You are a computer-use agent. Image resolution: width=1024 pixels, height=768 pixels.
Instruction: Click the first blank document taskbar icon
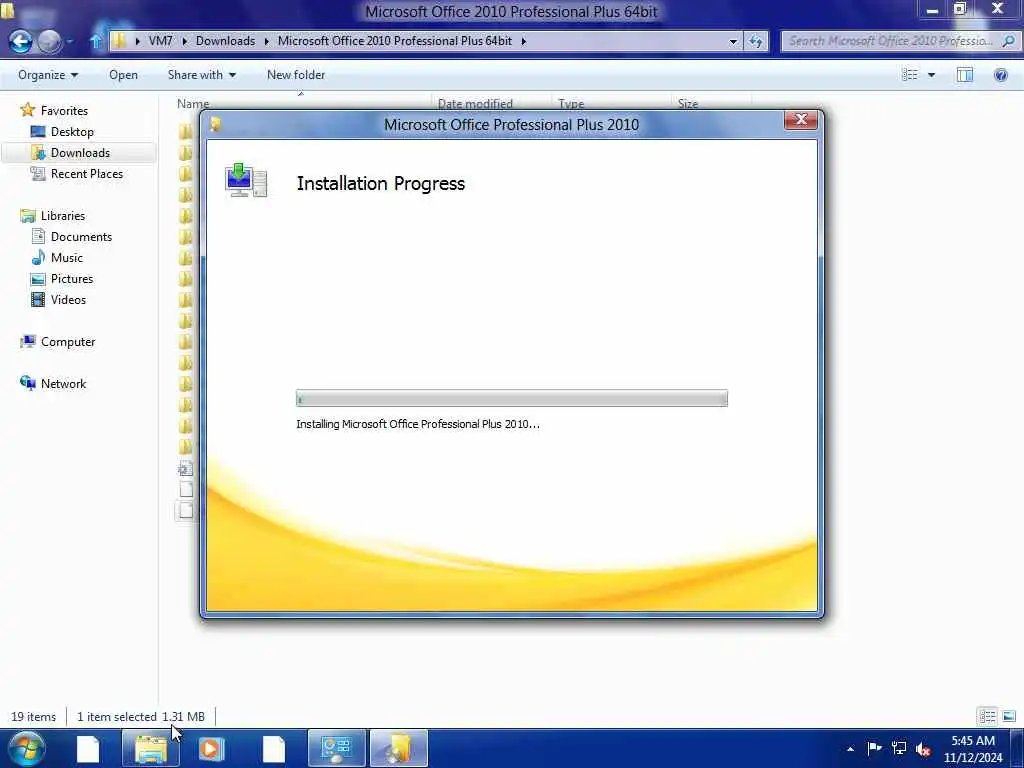[88, 749]
